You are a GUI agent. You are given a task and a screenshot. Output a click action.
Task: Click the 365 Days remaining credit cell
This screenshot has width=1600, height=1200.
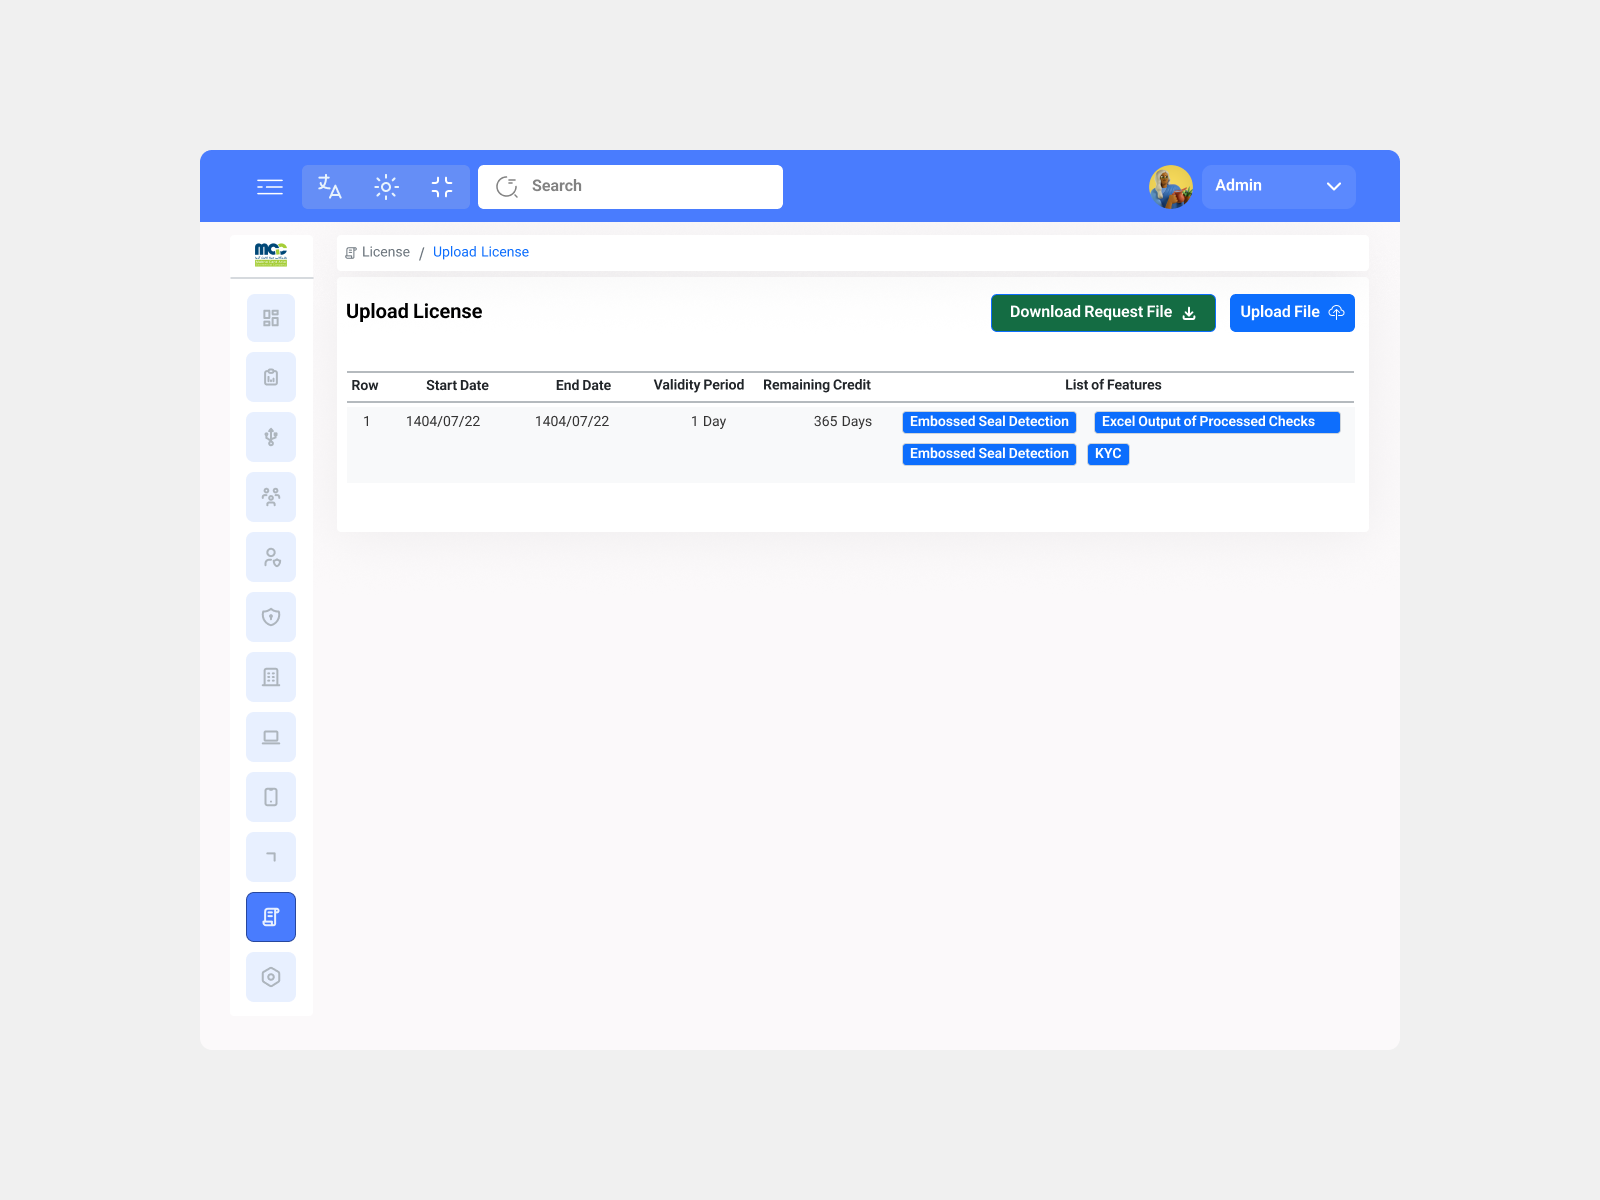(x=843, y=422)
